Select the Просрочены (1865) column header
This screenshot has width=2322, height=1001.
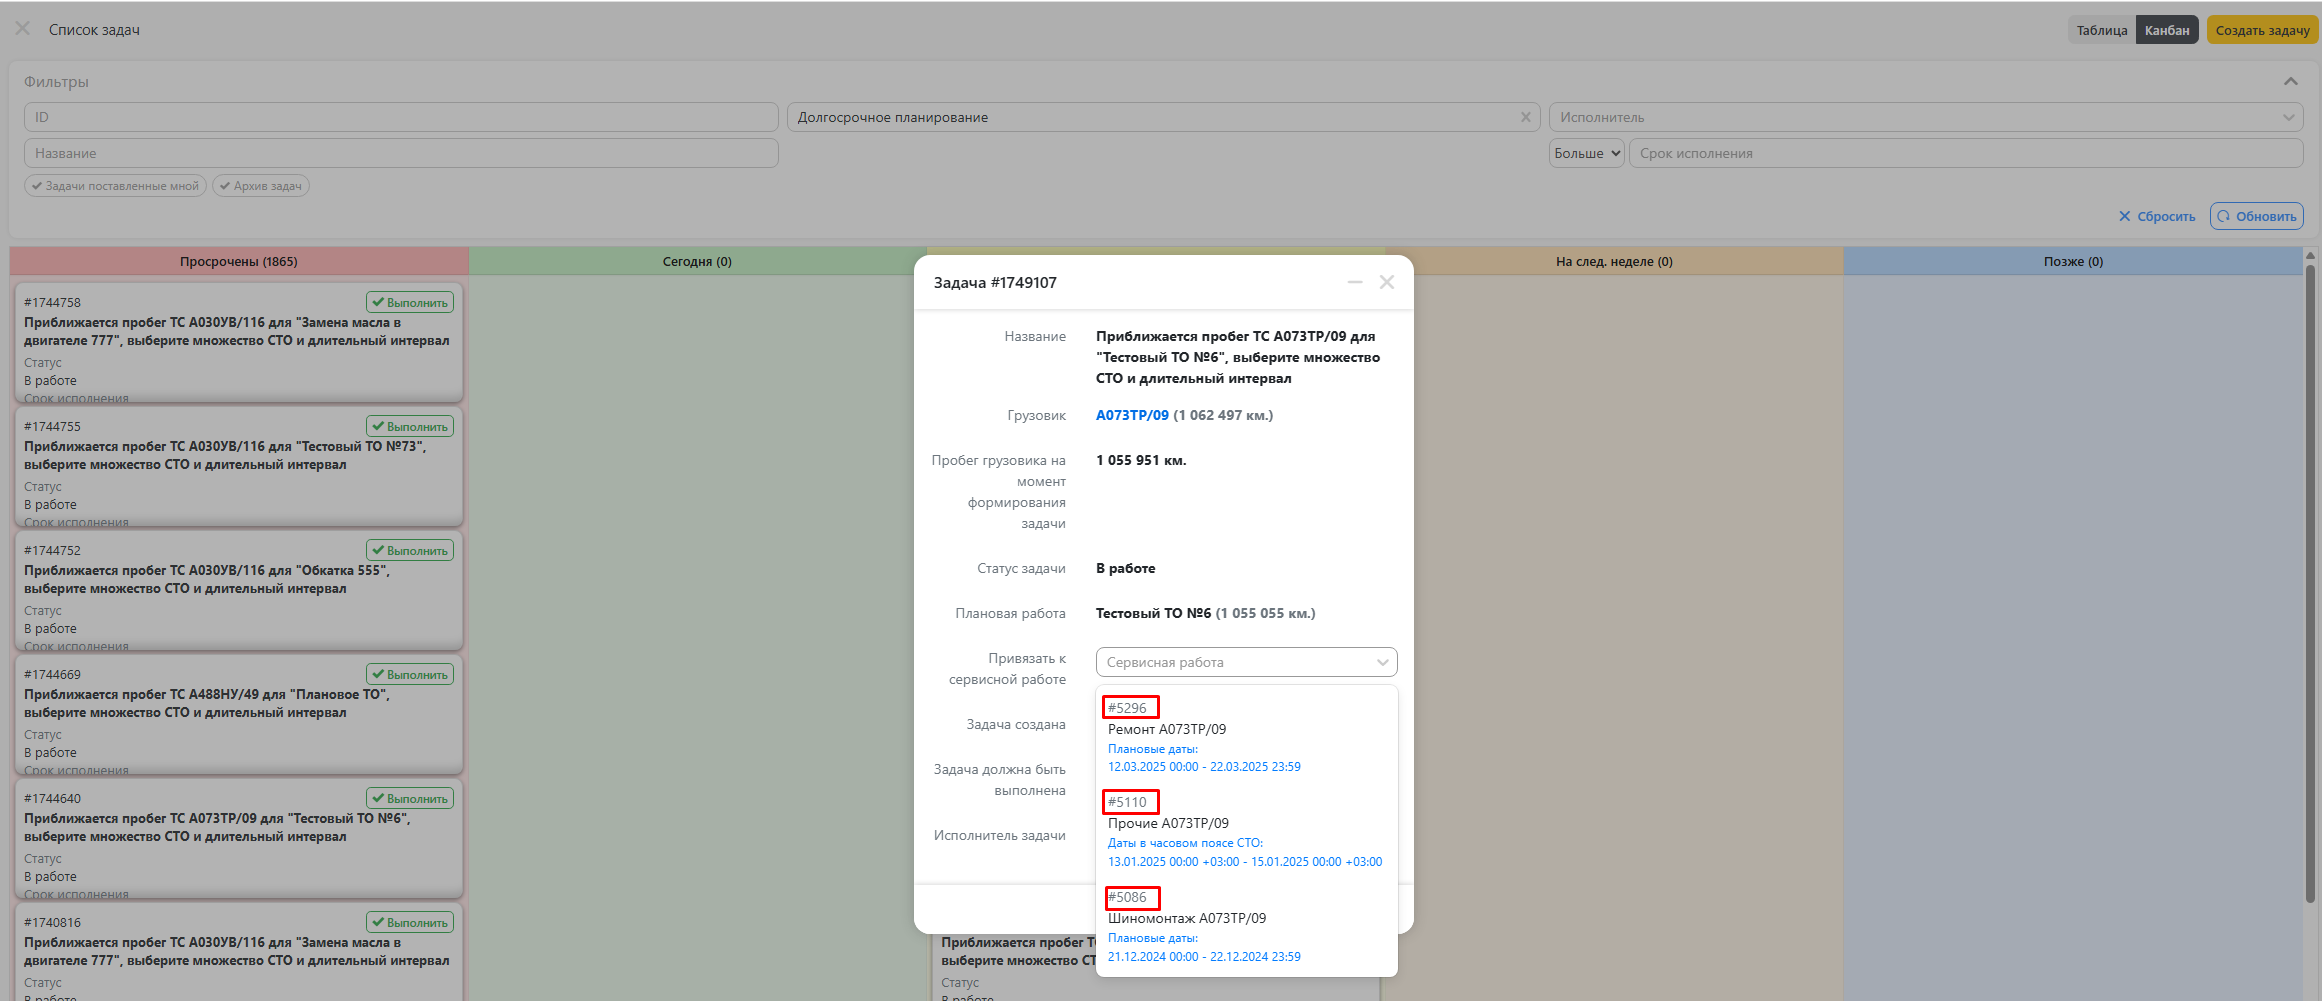click(x=239, y=261)
